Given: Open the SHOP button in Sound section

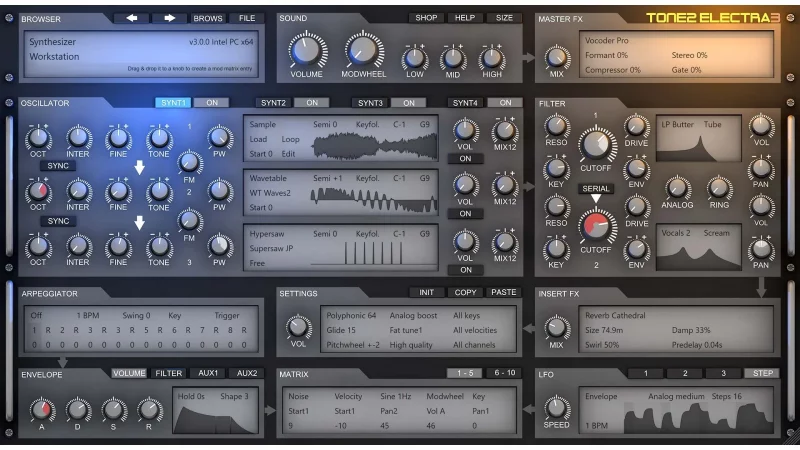Looking at the screenshot, I should [x=426, y=18].
